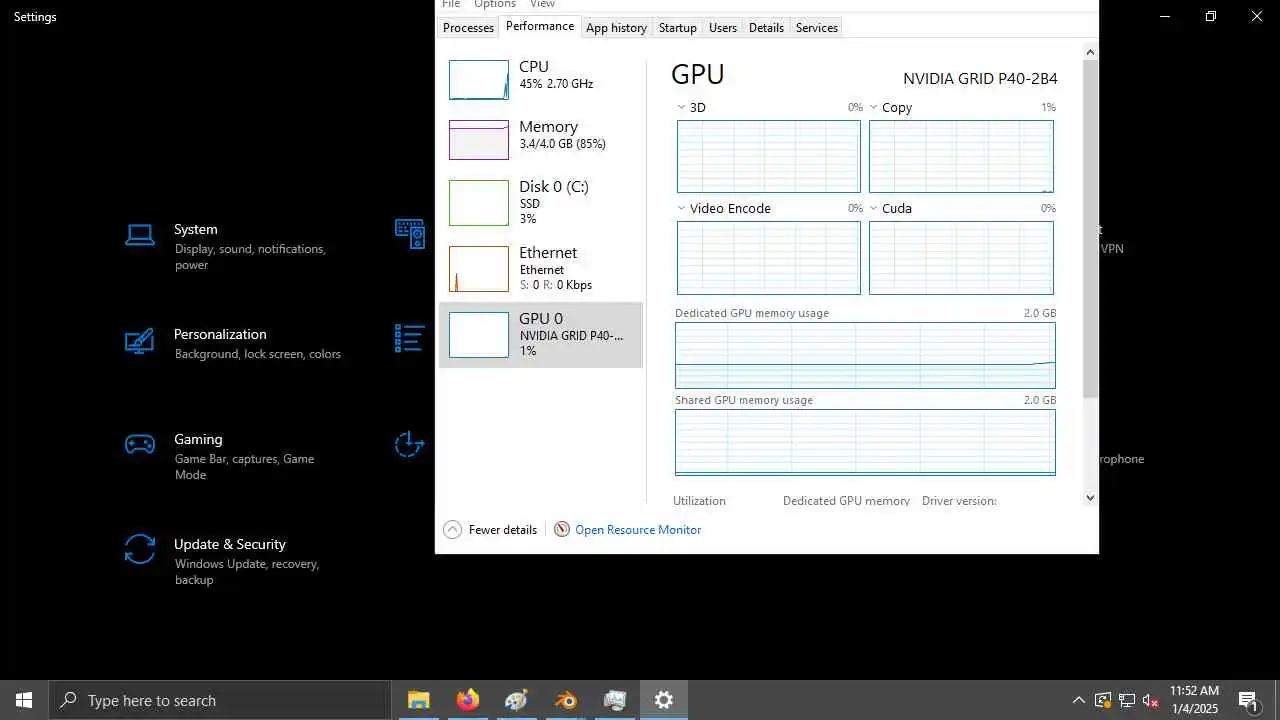Open the Startup tab
This screenshot has width=1280, height=720.
point(677,28)
